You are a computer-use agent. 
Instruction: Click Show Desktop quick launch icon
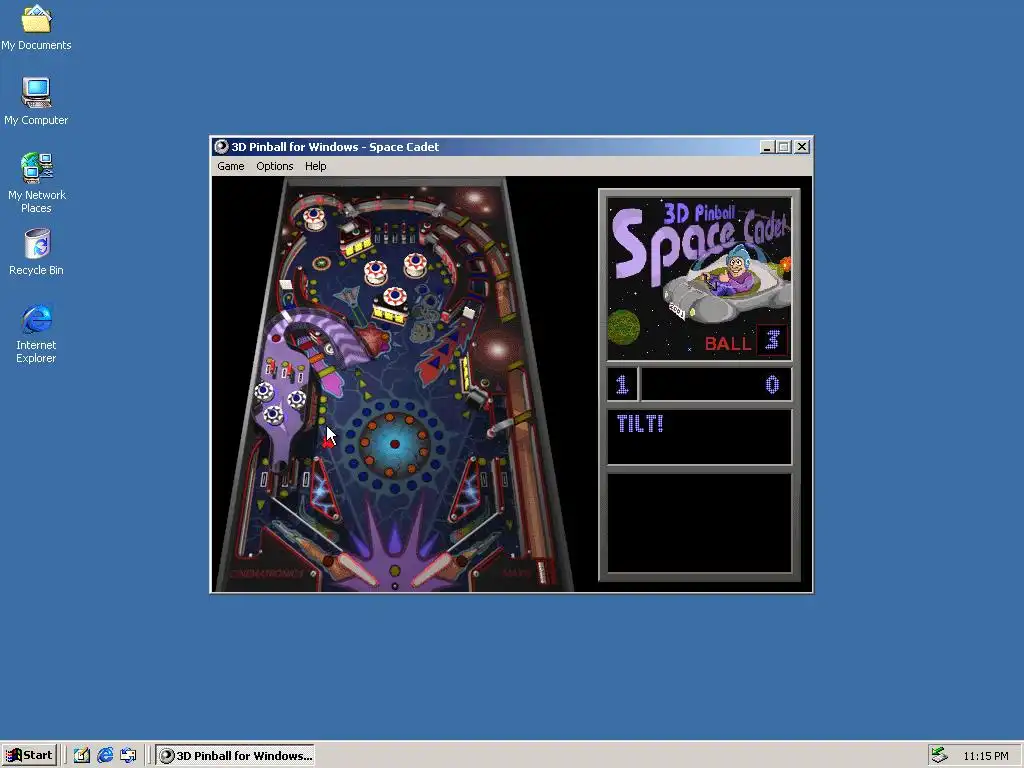82,756
